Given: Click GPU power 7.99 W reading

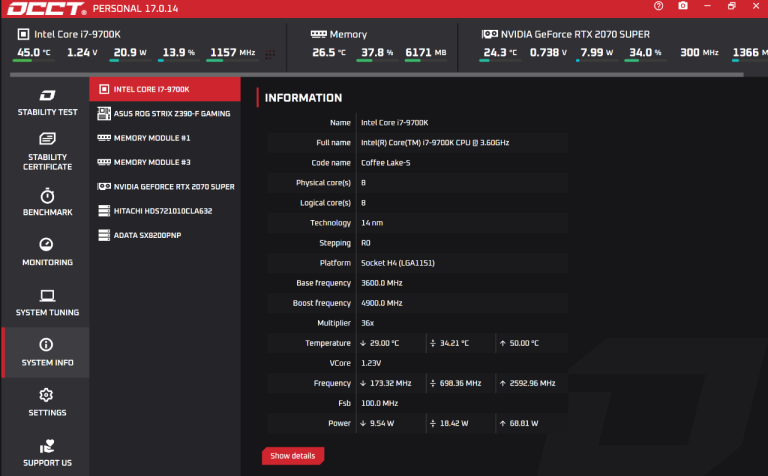Looking at the screenshot, I should click(596, 52).
